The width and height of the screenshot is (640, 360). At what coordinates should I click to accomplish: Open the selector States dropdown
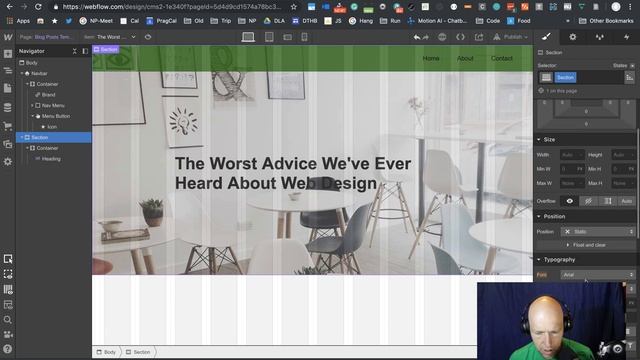pyautogui.click(x=624, y=65)
